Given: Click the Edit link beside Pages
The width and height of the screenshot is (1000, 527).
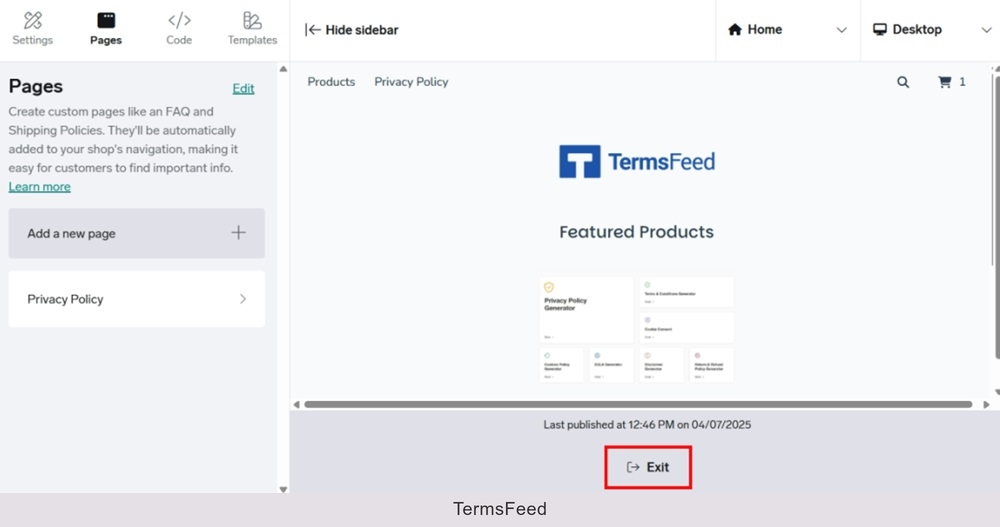Looking at the screenshot, I should click(x=243, y=89).
